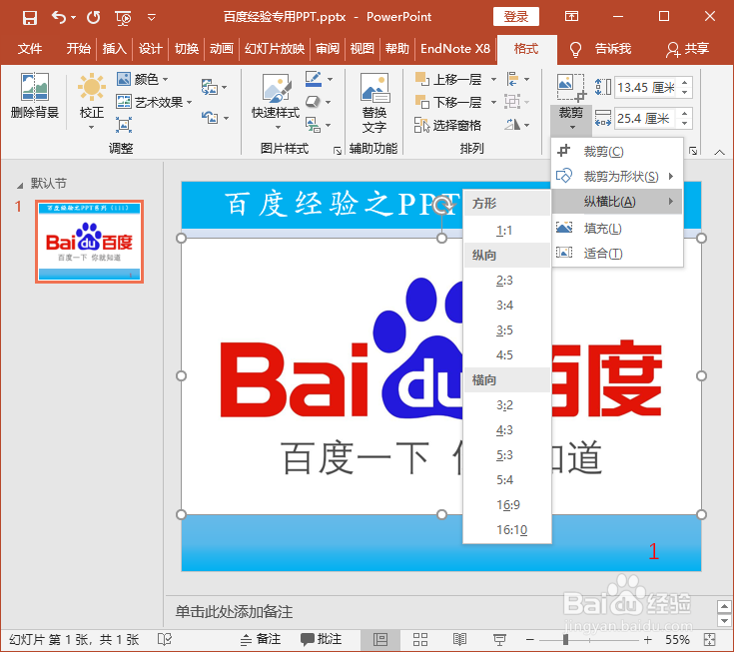Click the Redo/Repeat icon

pos(94,18)
